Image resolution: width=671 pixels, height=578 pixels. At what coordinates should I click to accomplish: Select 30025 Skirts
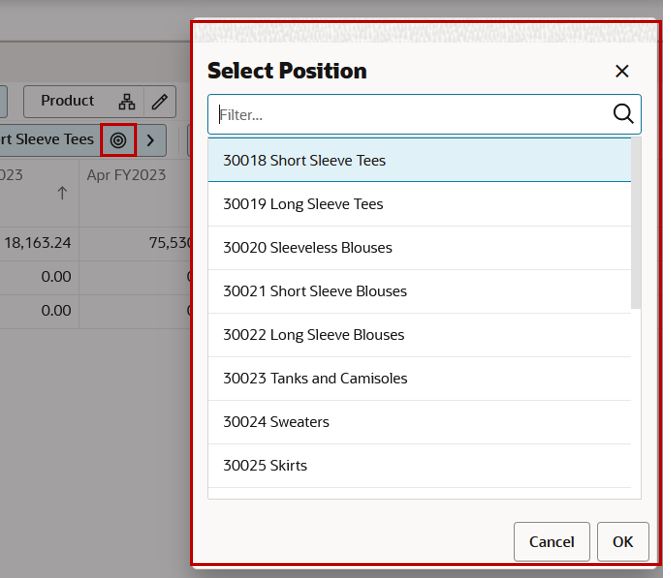click(419, 465)
